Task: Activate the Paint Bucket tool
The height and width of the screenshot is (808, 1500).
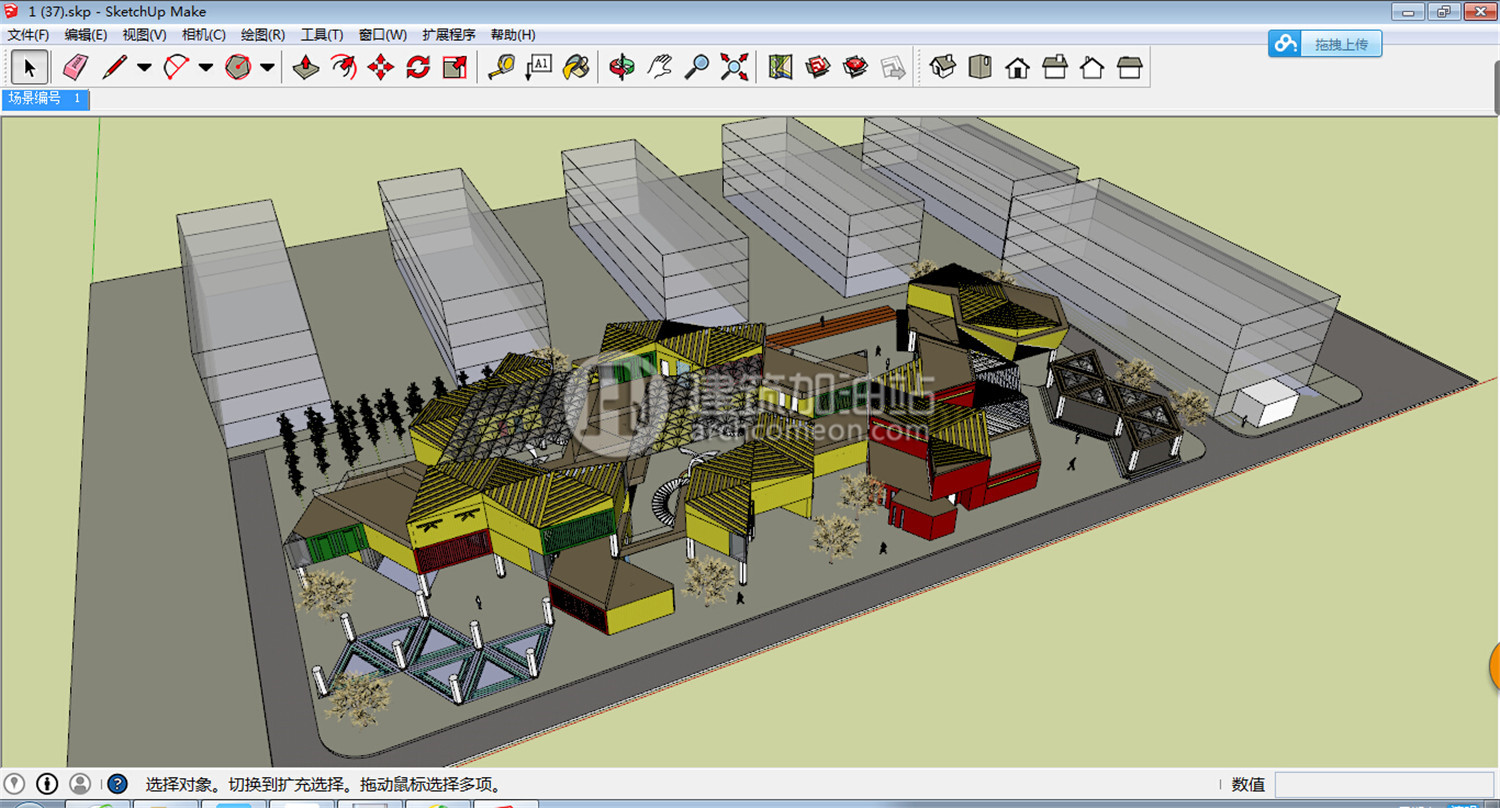Action: click(575, 67)
